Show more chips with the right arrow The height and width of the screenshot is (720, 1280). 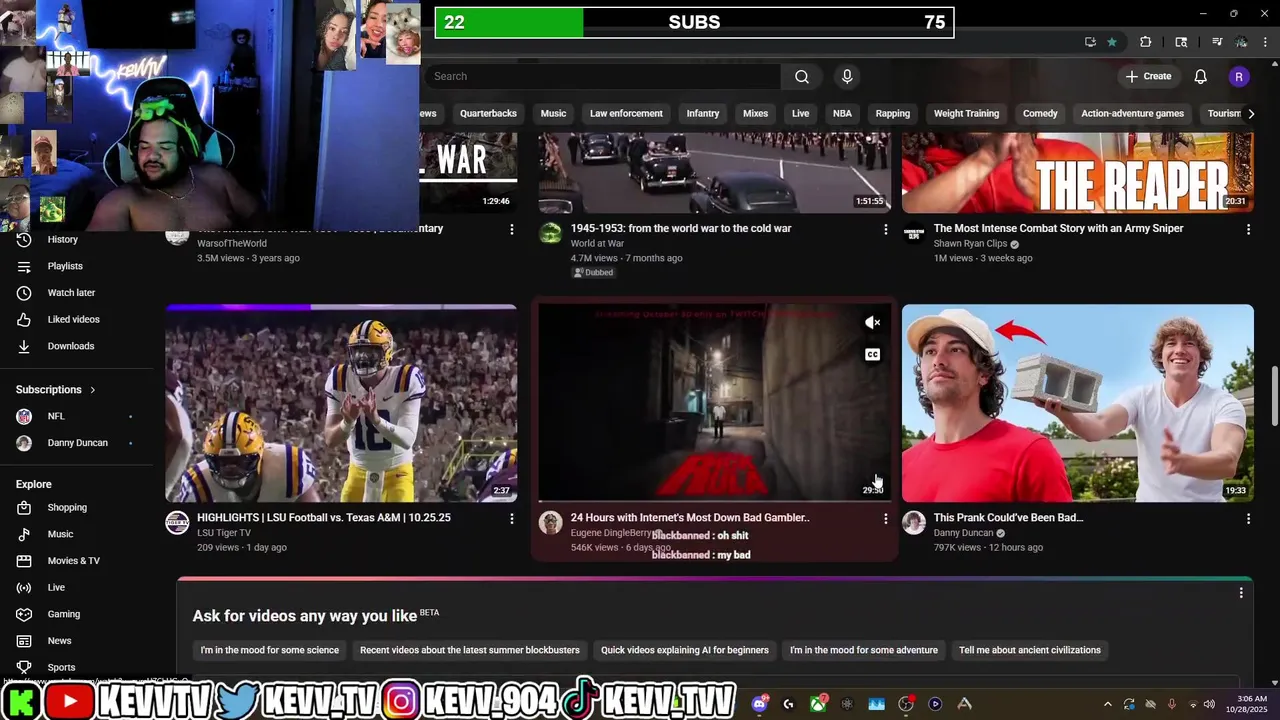coord(1250,113)
